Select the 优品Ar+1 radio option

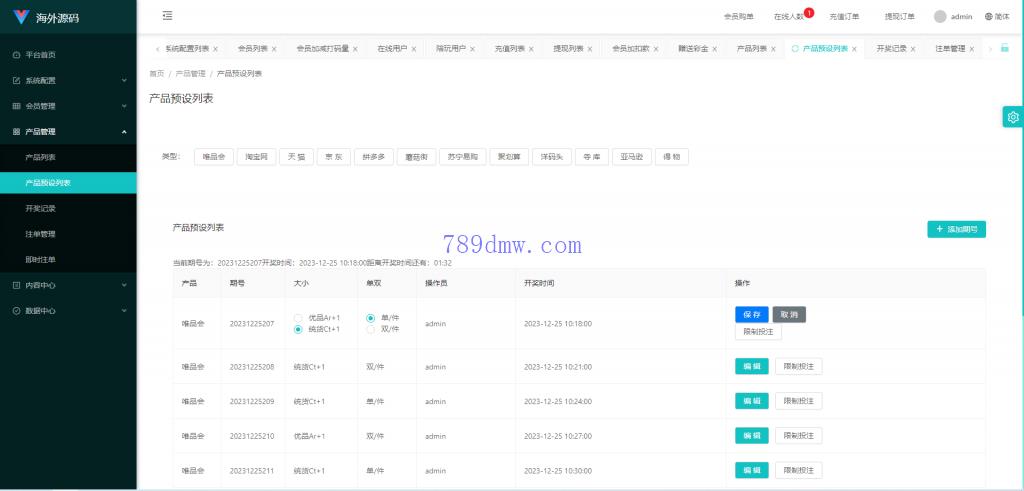click(x=298, y=318)
